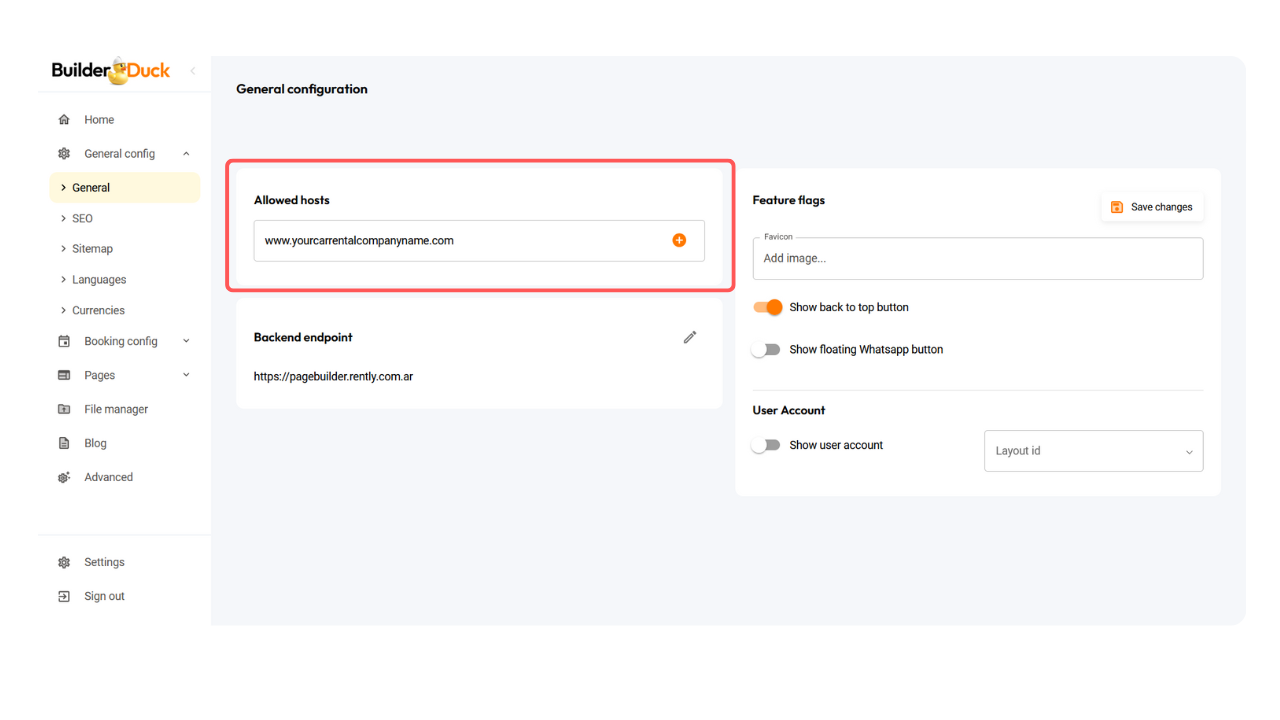Image resolution: width=1280 pixels, height=720 pixels.
Task: Open File manager from the sidebar
Action: (115, 409)
